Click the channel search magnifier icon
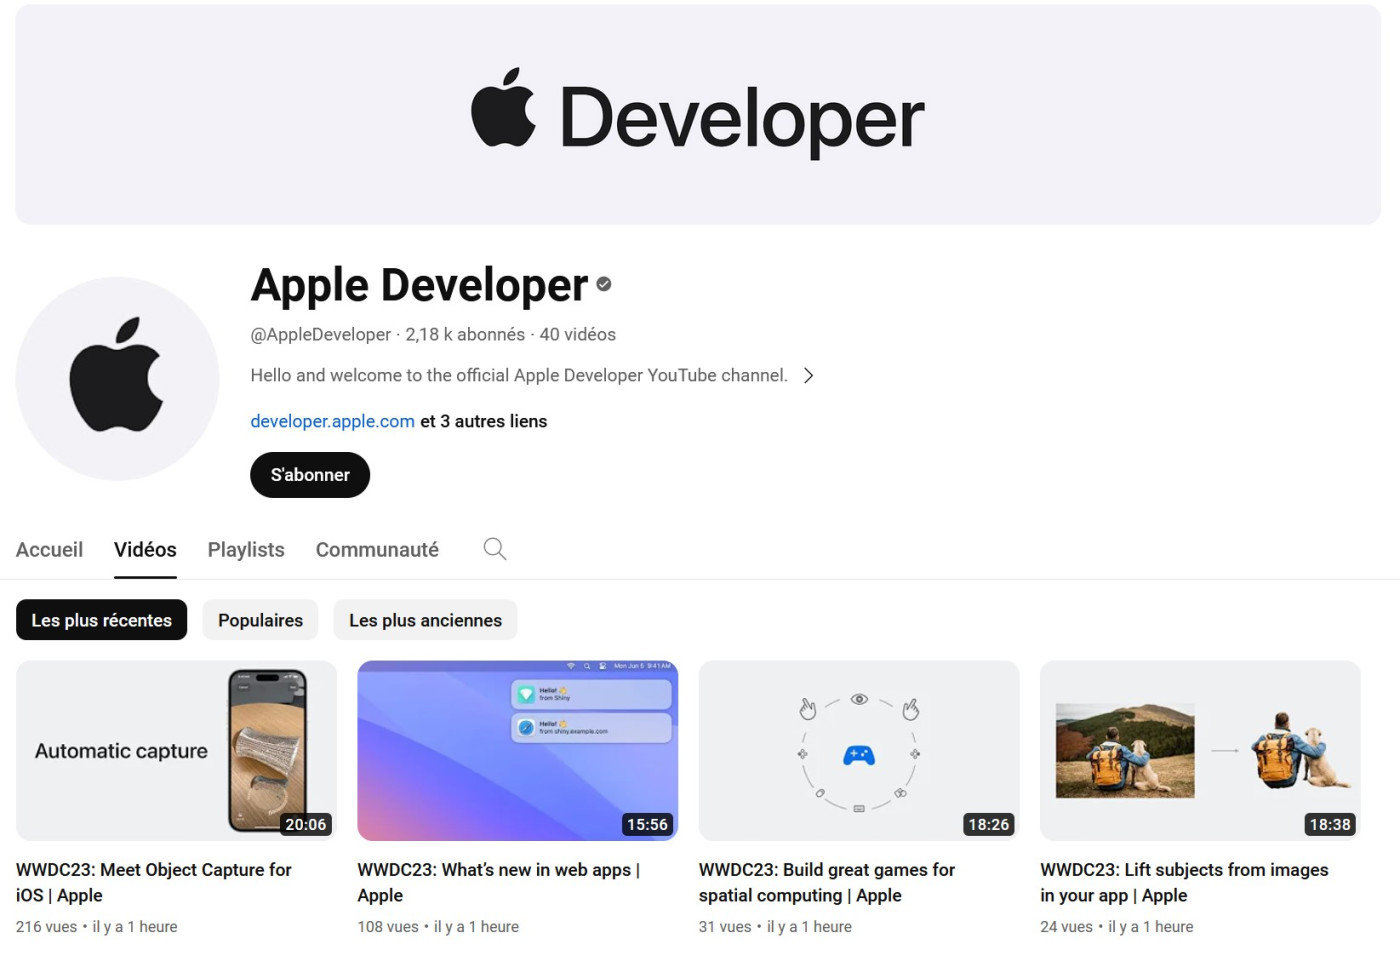The height and width of the screenshot is (967, 1400). coord(494,549)
